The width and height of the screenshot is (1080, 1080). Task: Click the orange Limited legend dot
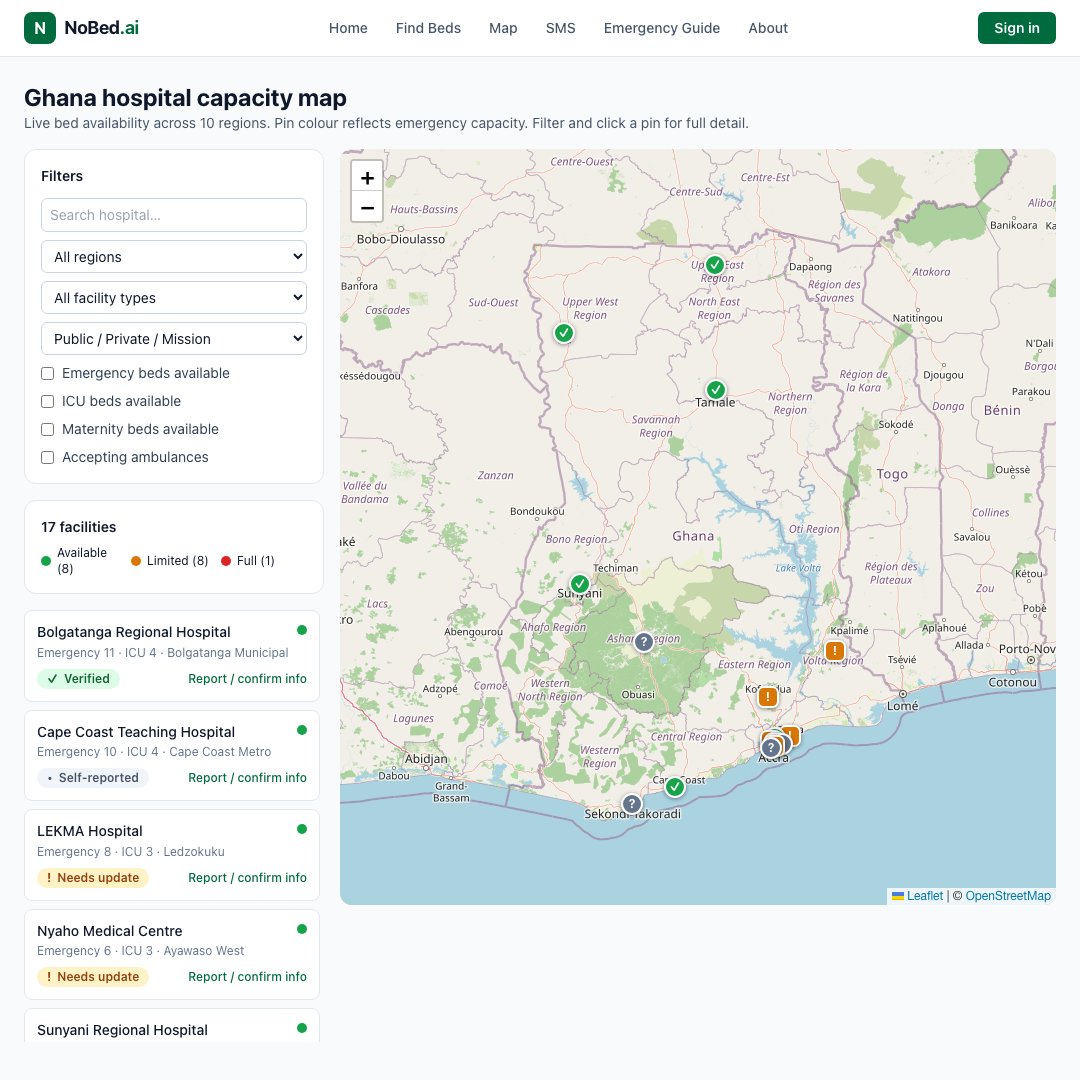point(136,561)
